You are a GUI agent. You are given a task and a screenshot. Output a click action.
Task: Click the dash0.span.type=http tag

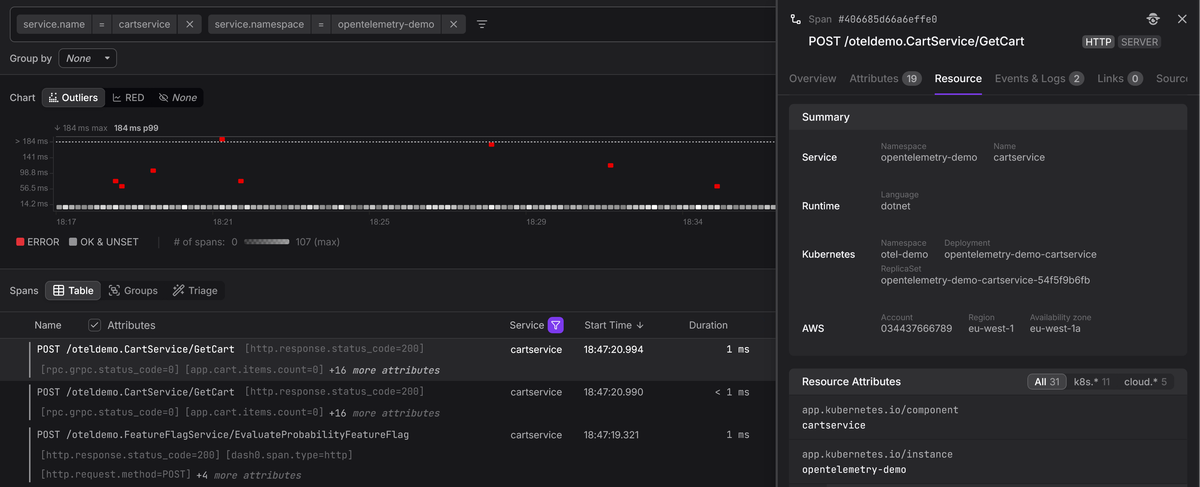tap(290, 455)
